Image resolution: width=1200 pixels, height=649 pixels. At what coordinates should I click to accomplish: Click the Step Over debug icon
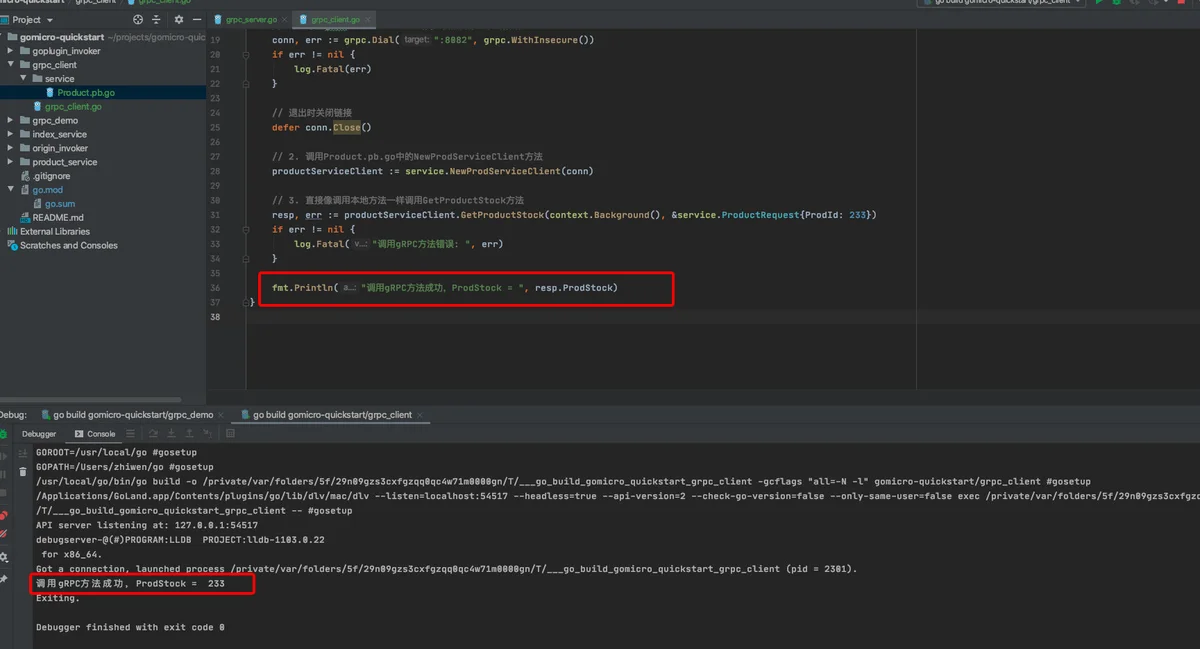(x=154, y=434)
